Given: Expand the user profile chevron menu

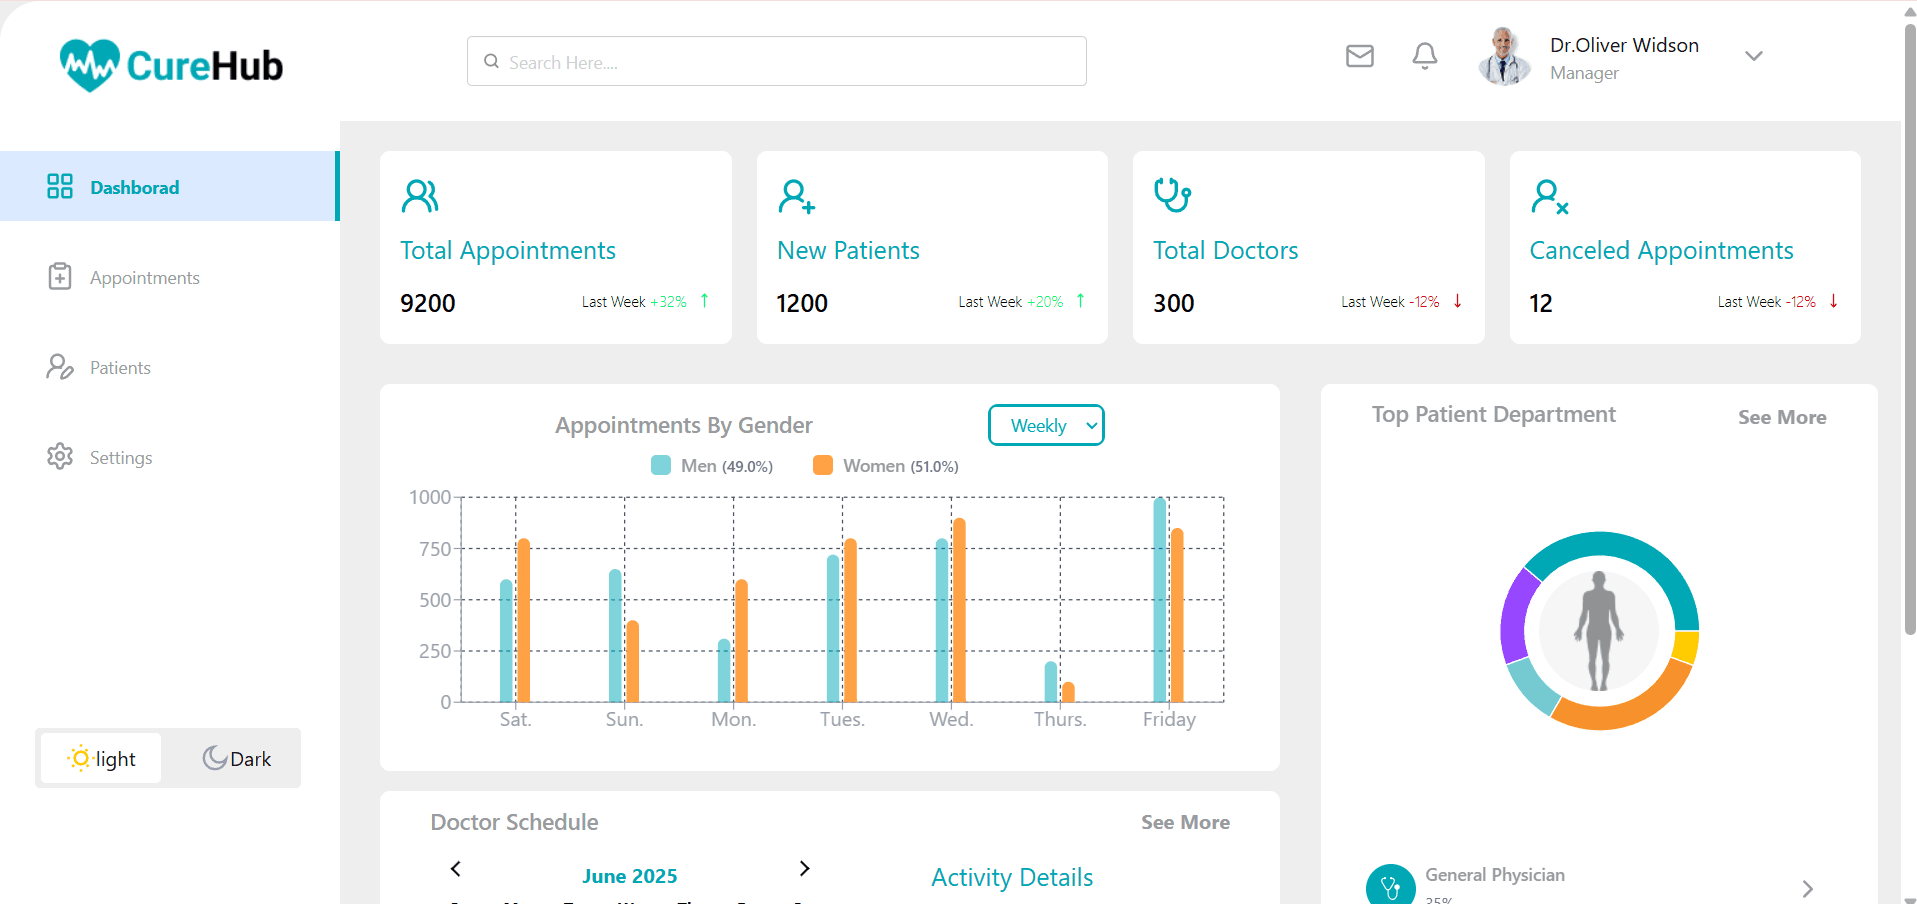Looking at the screenshot, I should point(1753,56).
